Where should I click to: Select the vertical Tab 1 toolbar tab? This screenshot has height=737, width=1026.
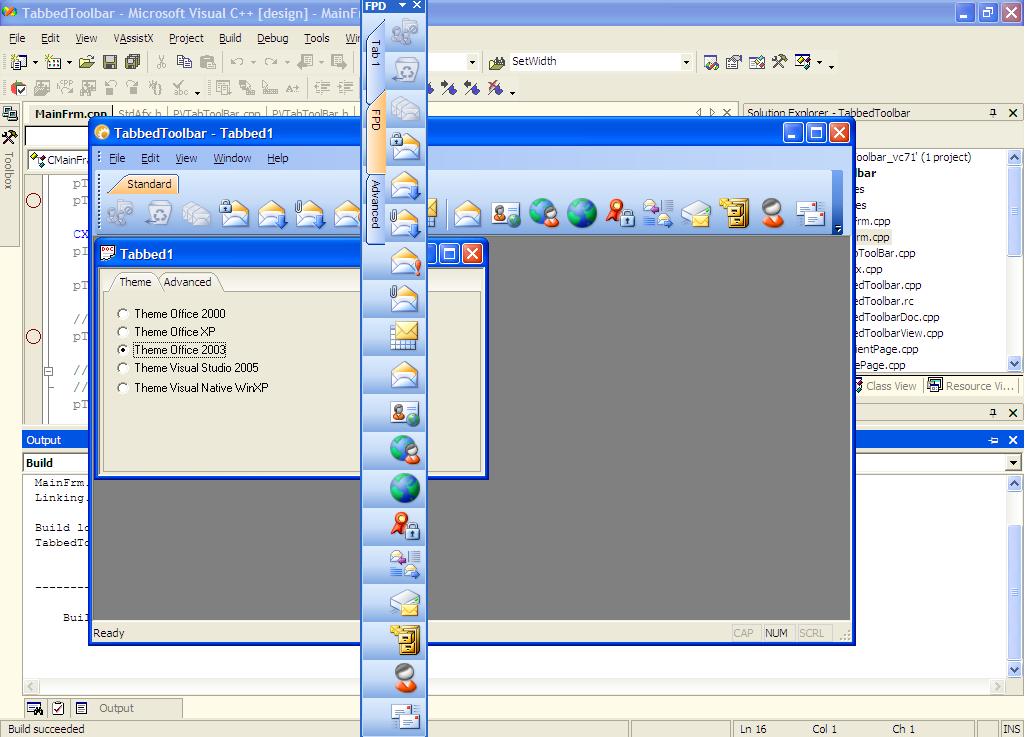[x=376, y=53]
